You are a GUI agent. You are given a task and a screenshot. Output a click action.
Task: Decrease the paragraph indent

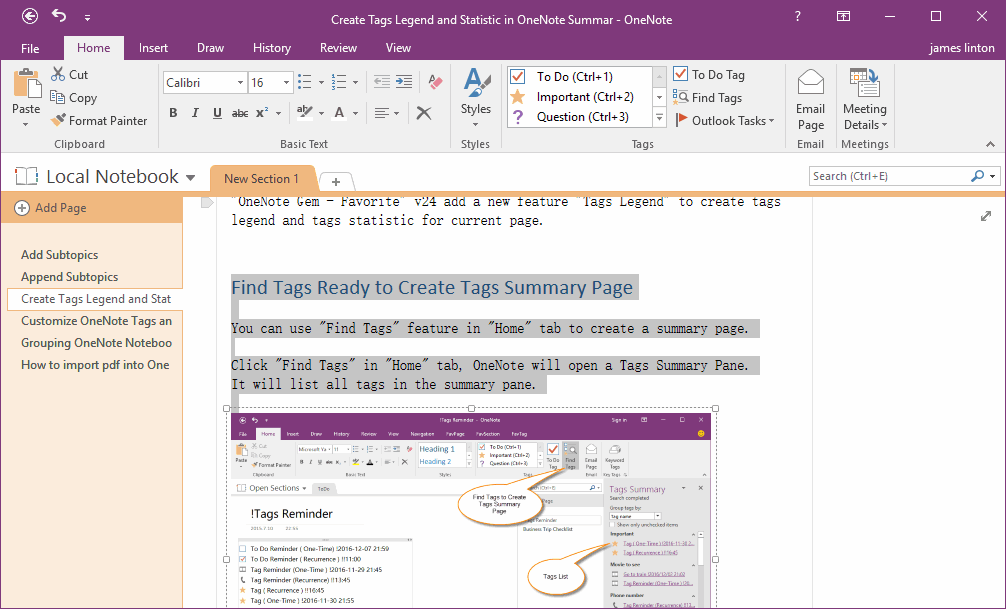pos(382,81)
